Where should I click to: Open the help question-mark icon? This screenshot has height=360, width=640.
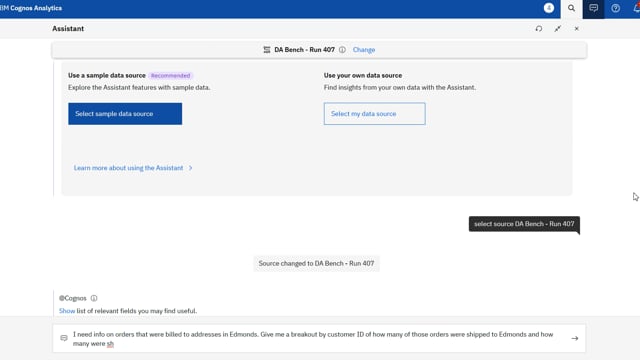[616, 8]
